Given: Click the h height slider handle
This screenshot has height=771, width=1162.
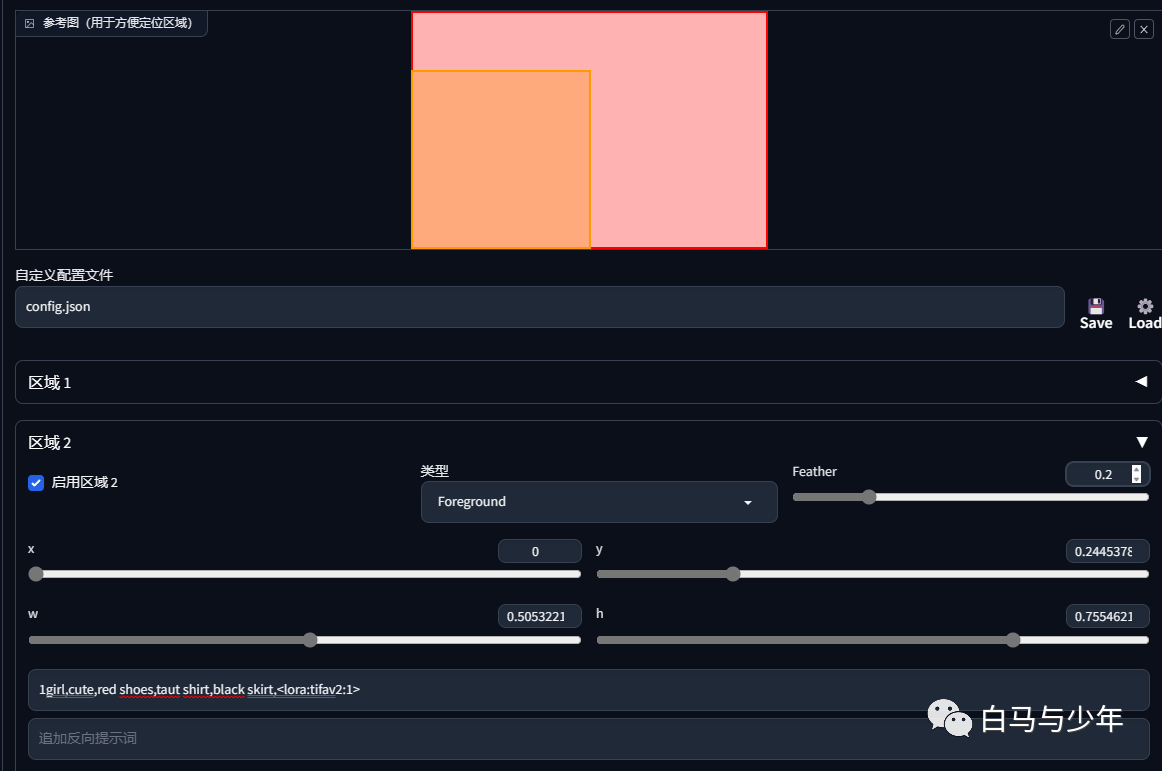Looking at the screenshot, I should (1013, 640).
